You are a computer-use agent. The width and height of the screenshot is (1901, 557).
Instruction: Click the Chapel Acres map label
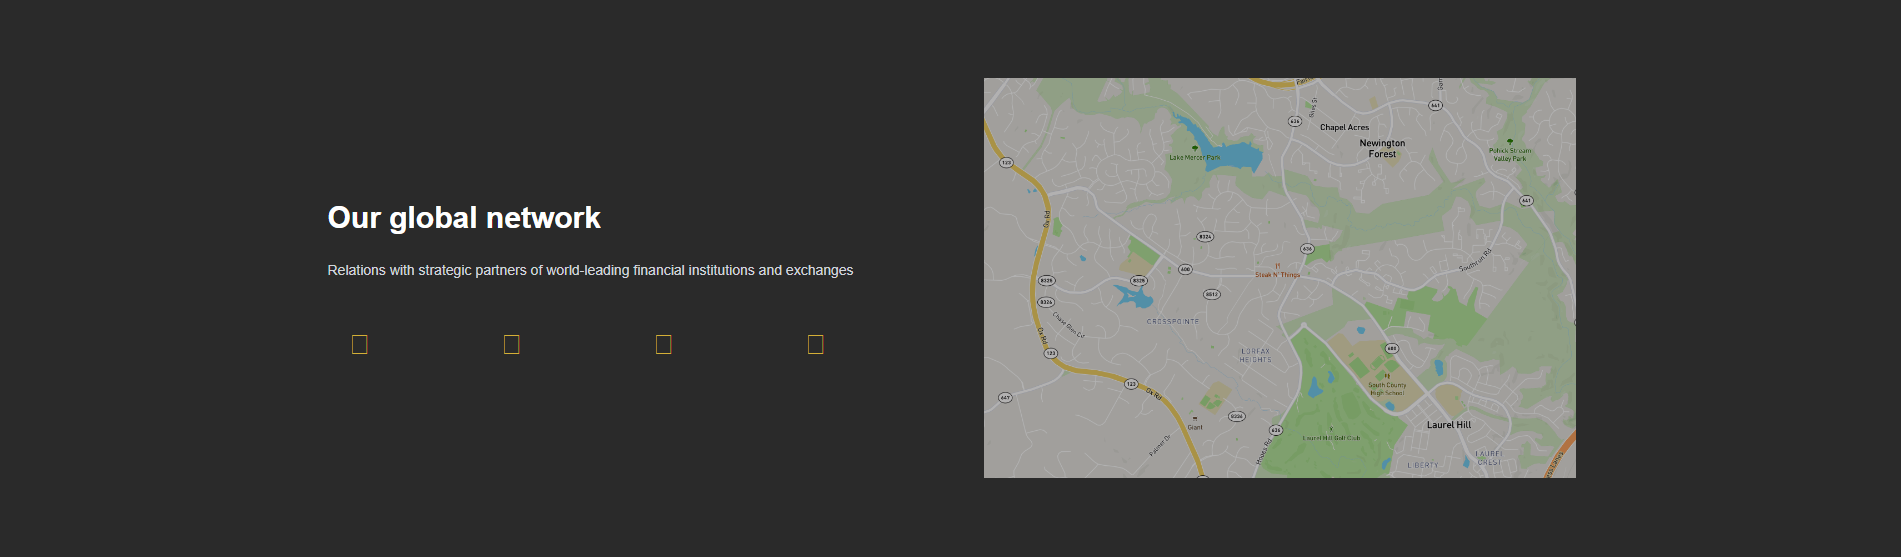click(1344, 127)
